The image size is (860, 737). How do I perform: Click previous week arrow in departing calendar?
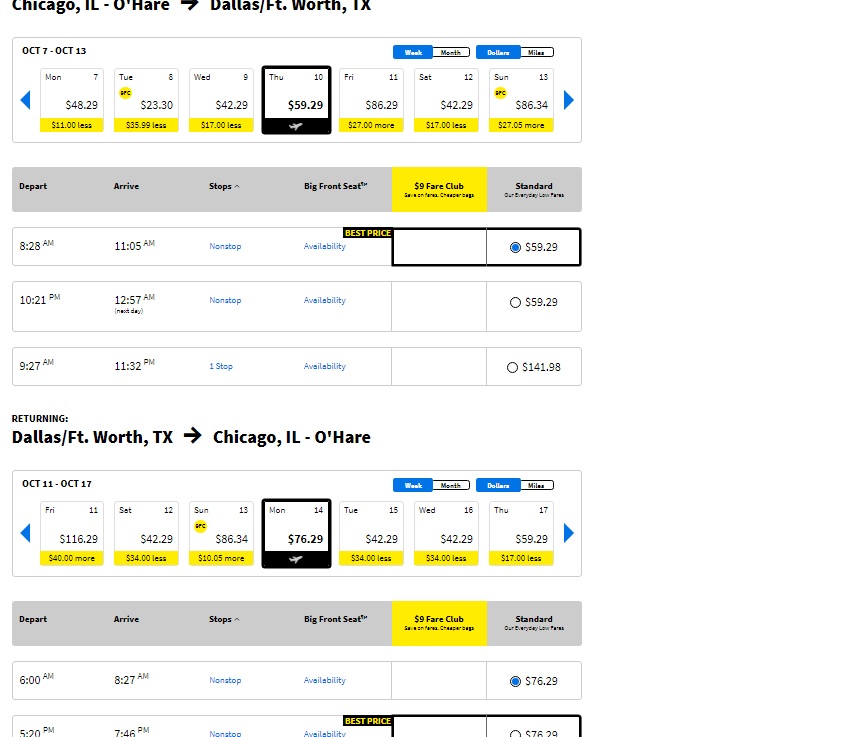coord(26,100)
